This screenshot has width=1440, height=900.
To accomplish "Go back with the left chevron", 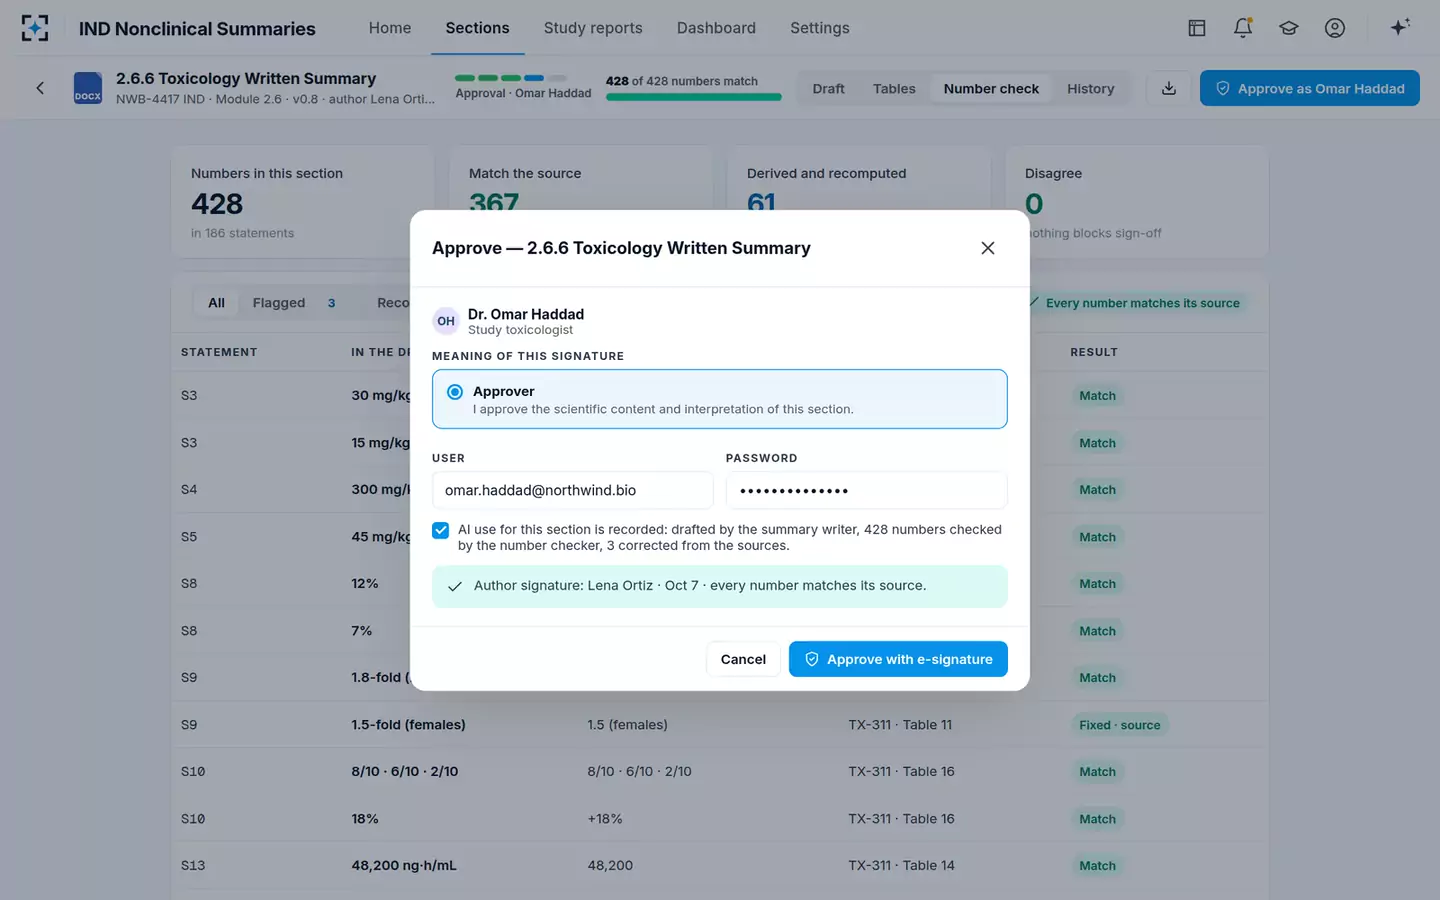I will (40, 88).
